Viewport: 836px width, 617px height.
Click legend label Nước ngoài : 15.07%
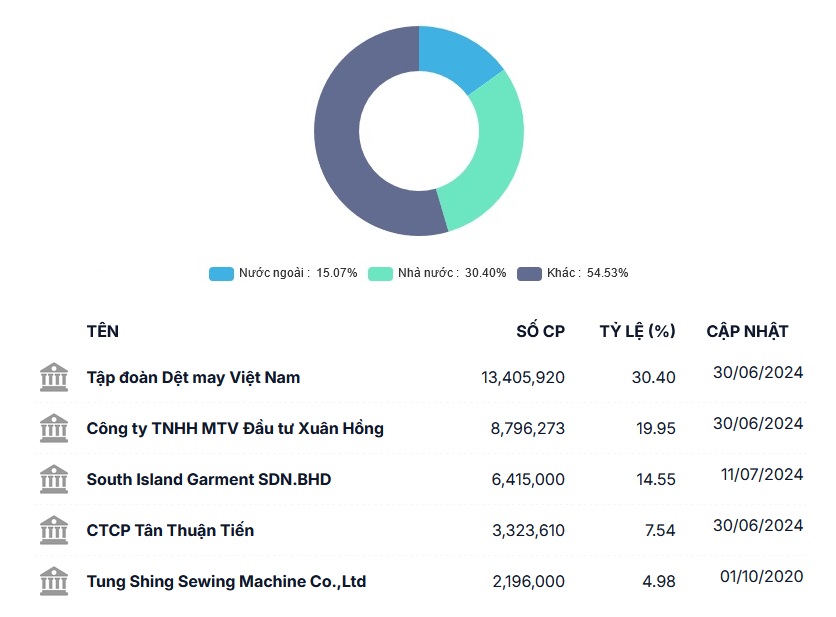pyautogui.click(x=298, y=273)
